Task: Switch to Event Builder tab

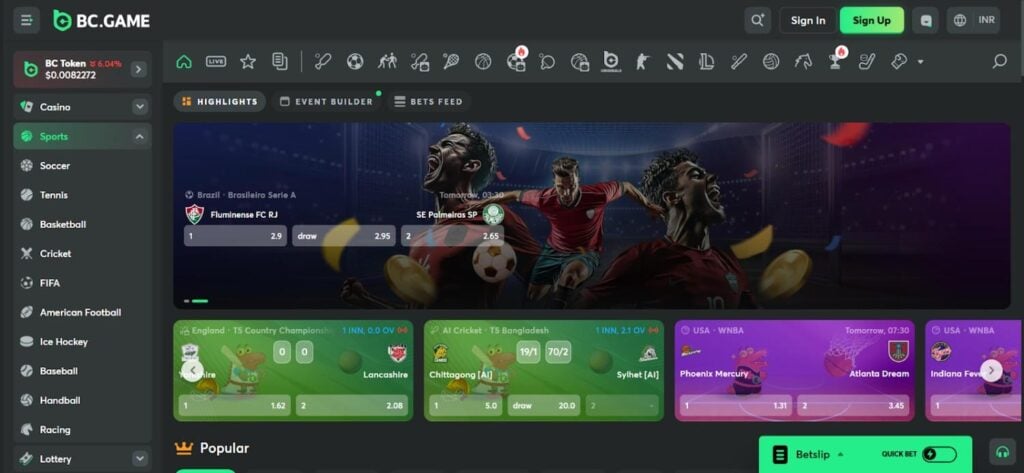Action: 326,101
